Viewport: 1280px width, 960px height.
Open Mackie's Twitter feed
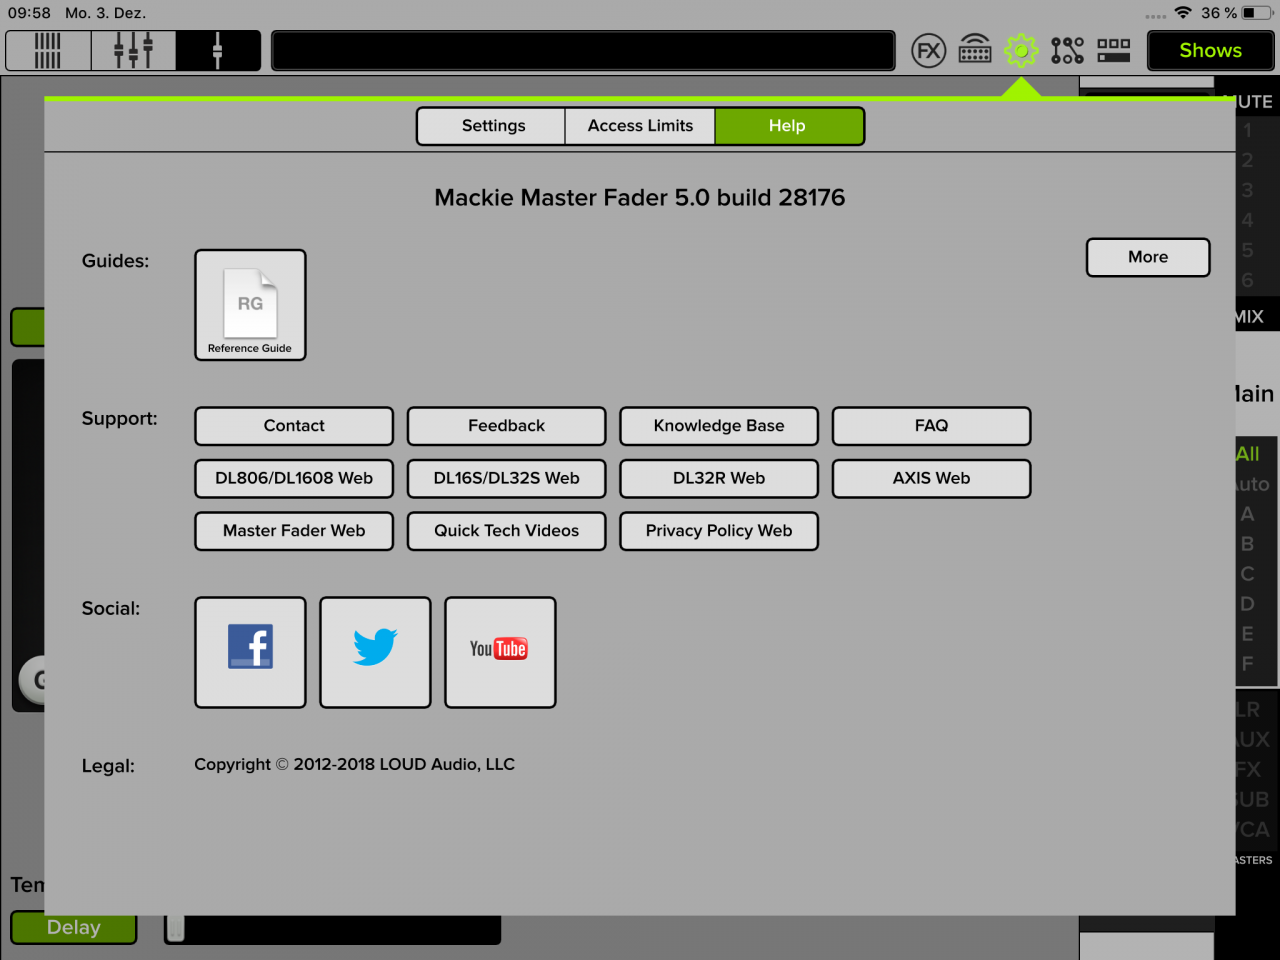(x=375, y=652)
